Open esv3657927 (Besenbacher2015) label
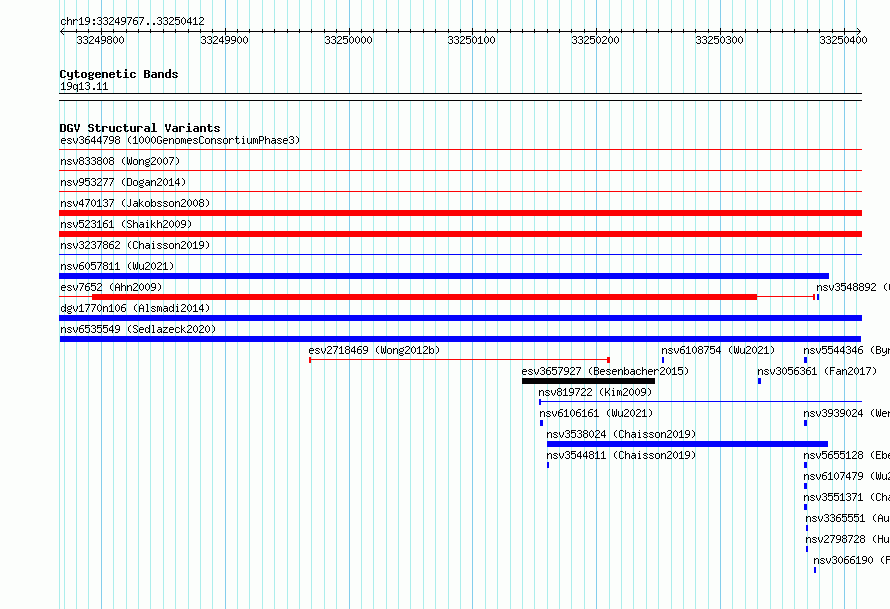Image resolution: width=890 pixels, height=609 pixels. (x=605, y=371)
